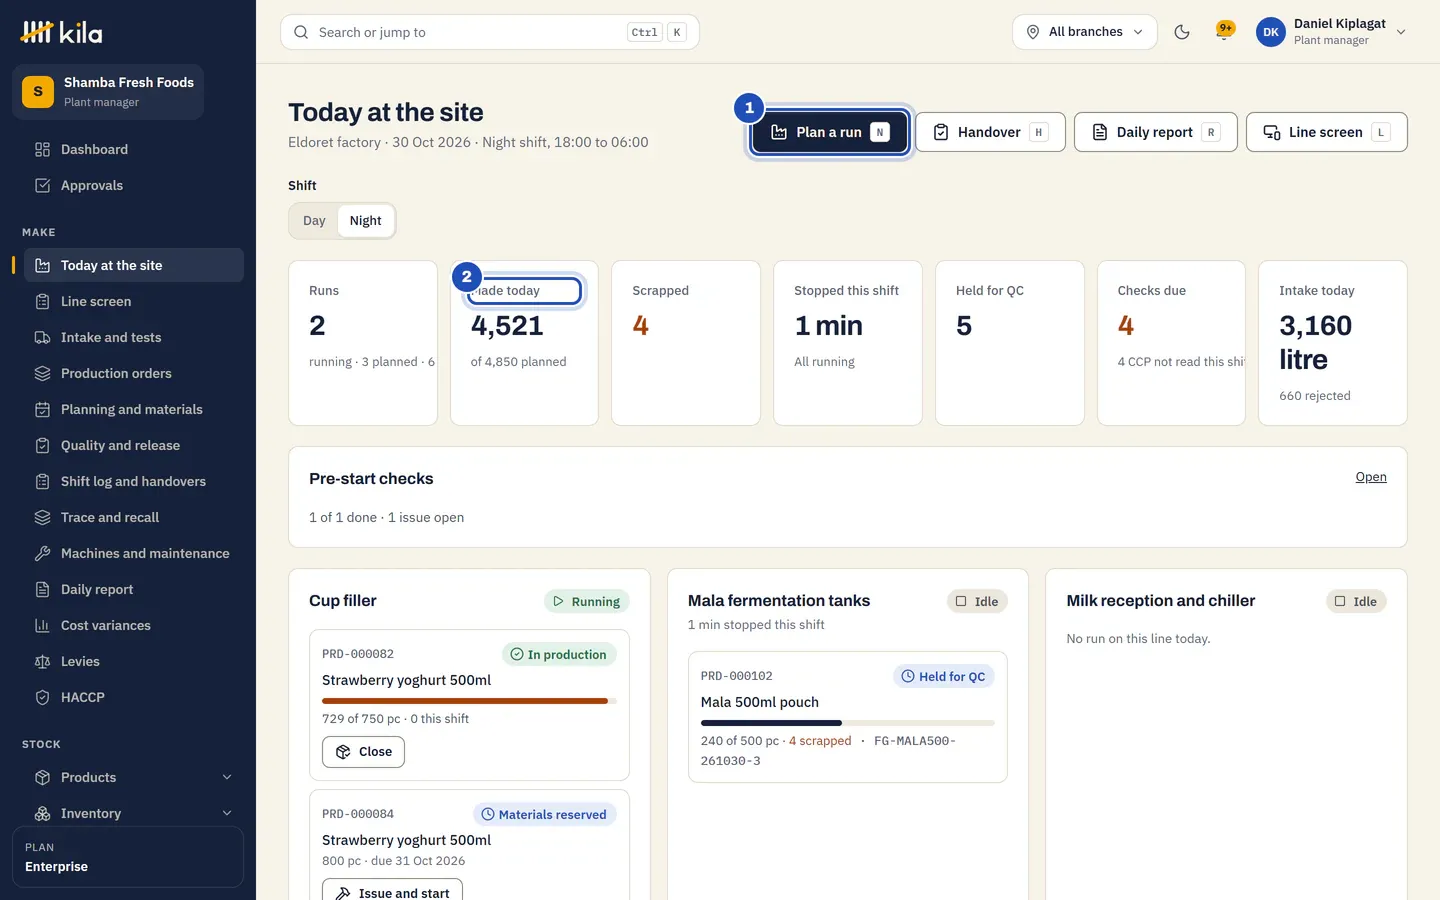
Task: Click the DK user avatar
Action: (1271, 32)
